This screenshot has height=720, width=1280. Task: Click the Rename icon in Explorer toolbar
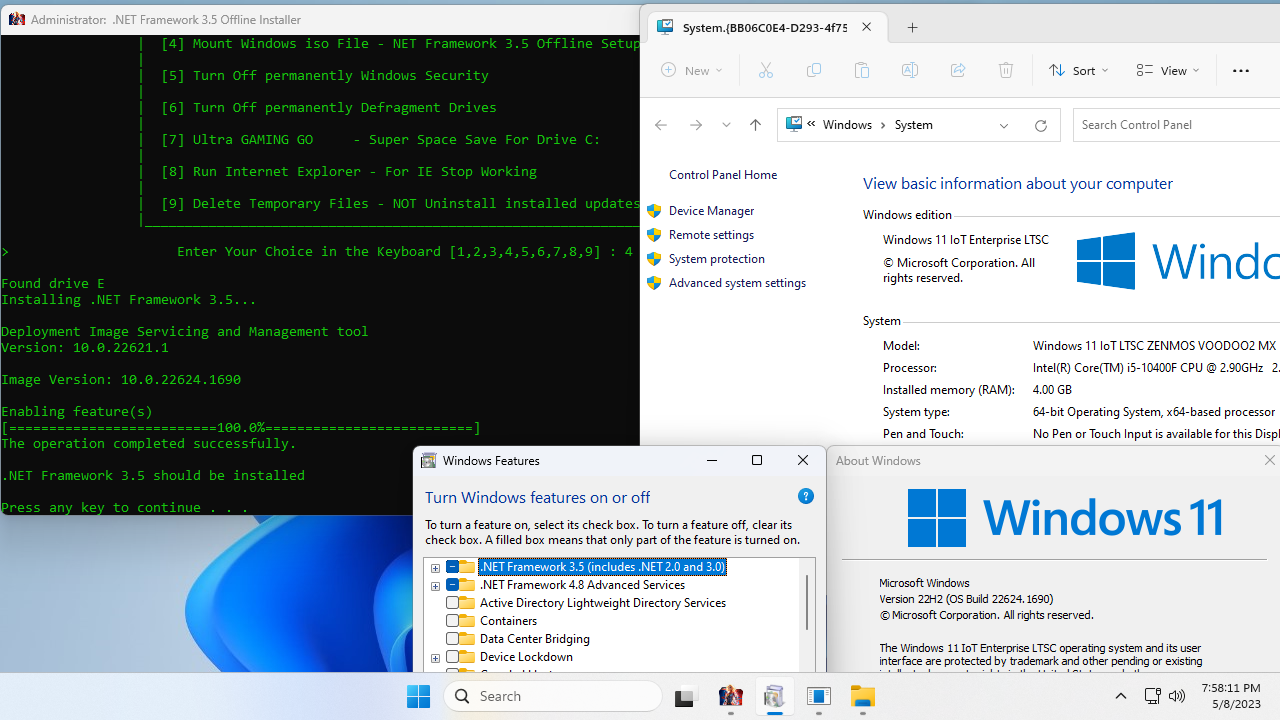(x=910, y=70)
